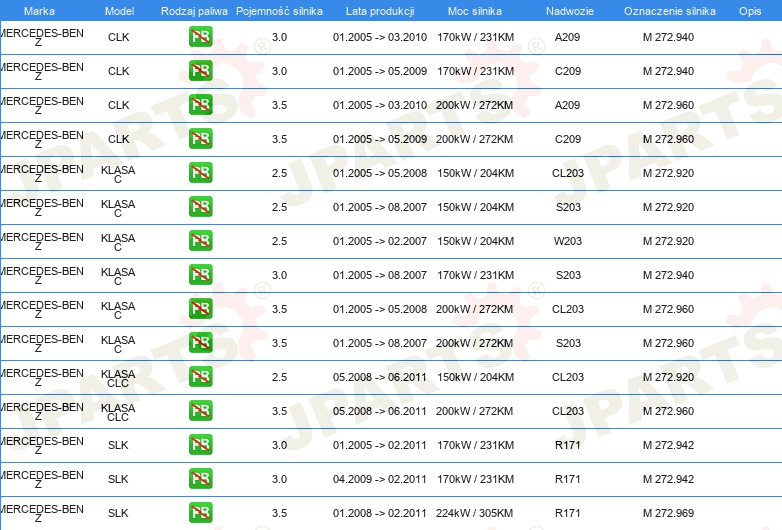
Task: Click the Opis column header
Action: click(750, 11)
